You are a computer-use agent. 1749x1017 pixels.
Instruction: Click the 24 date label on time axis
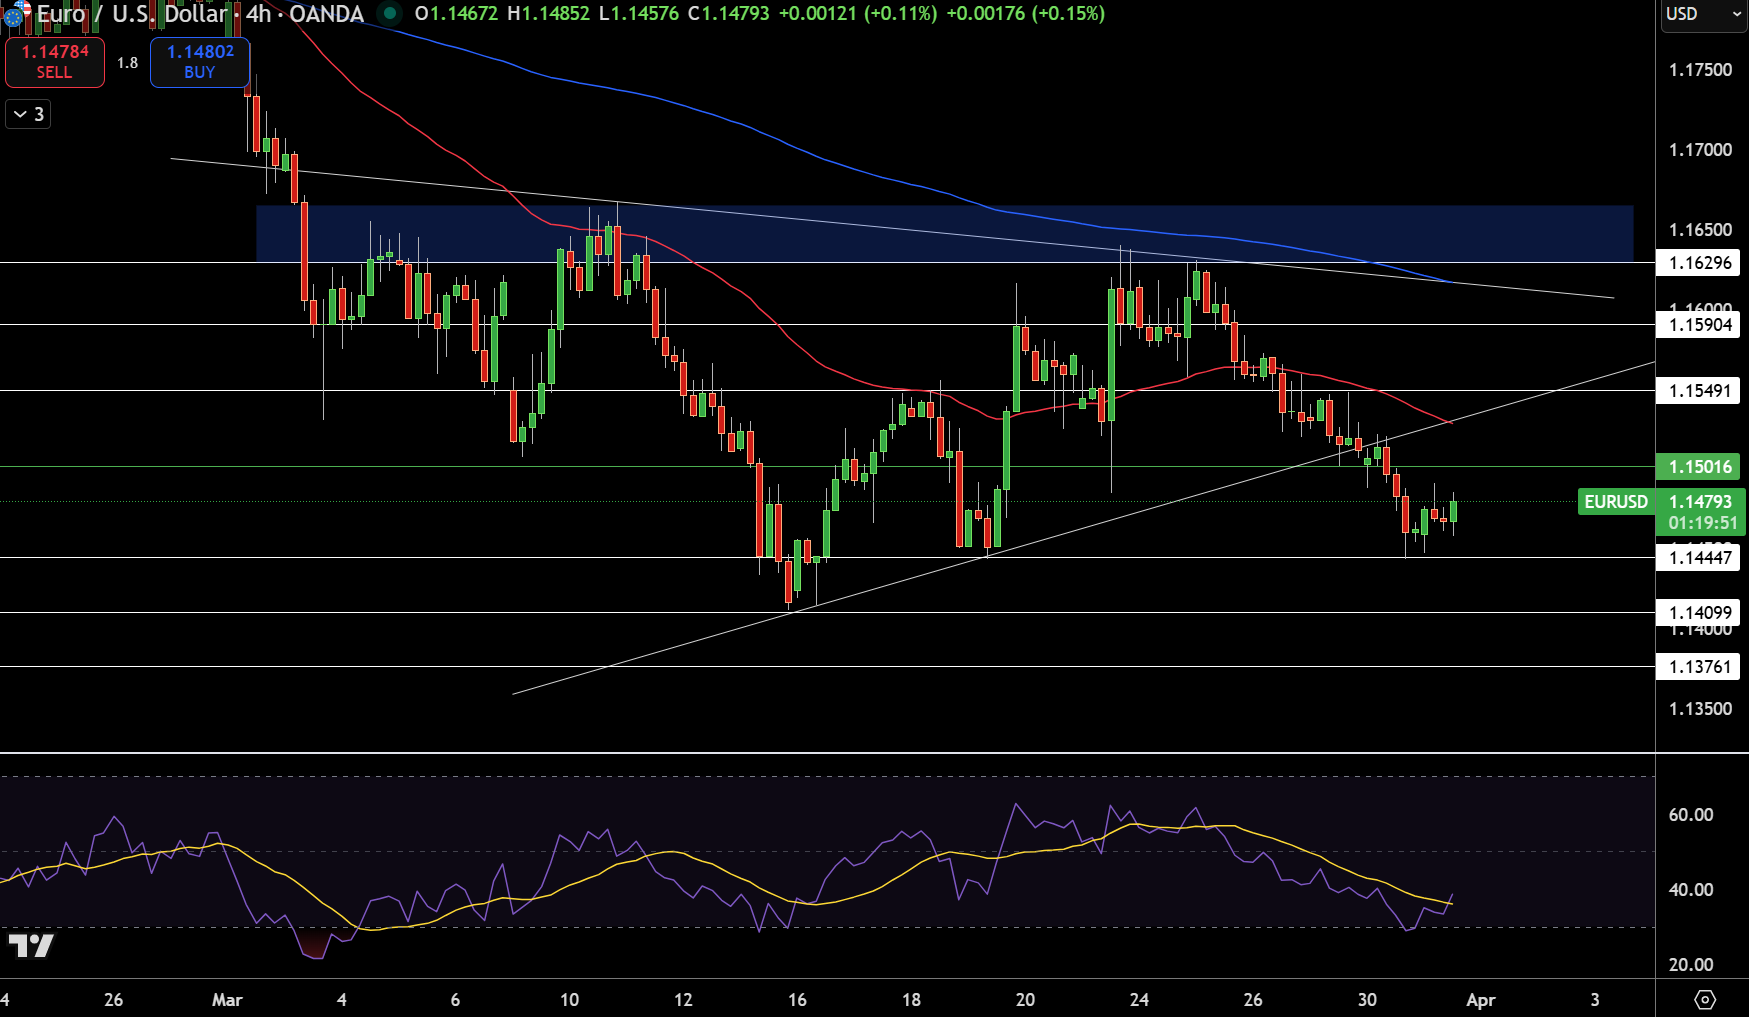[x=1139, y=1000]
